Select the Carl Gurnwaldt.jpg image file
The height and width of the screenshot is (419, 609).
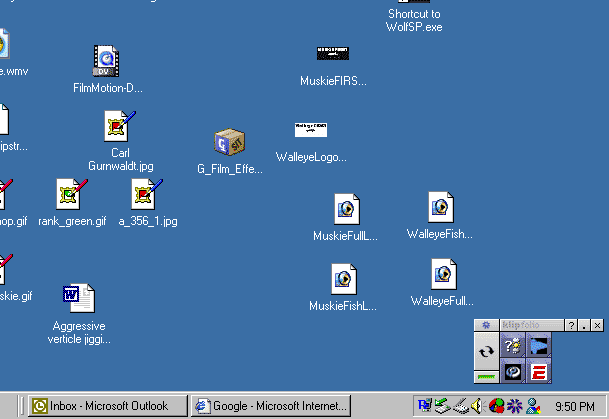click(119, 127)
